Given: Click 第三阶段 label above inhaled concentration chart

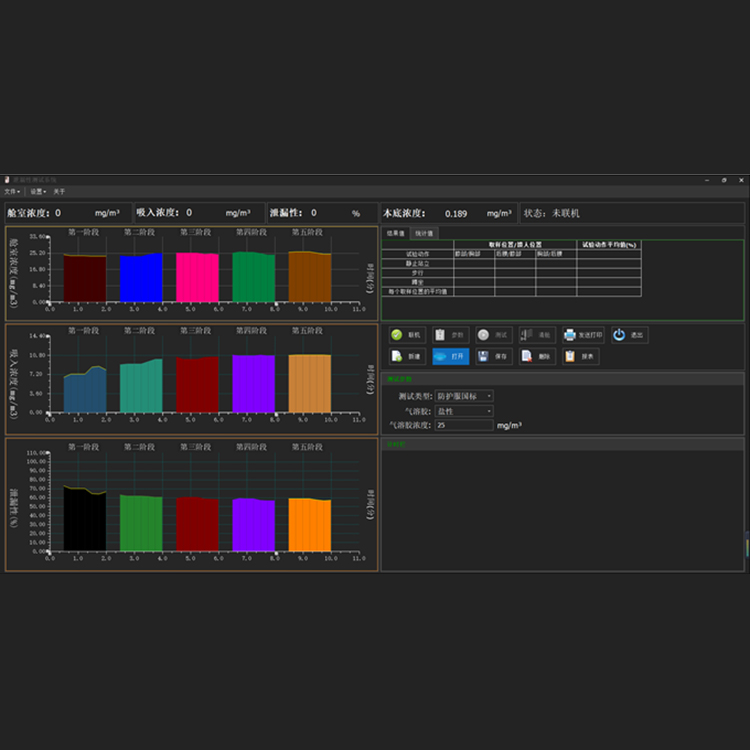Looking at the screenshot, I should 196,331.
